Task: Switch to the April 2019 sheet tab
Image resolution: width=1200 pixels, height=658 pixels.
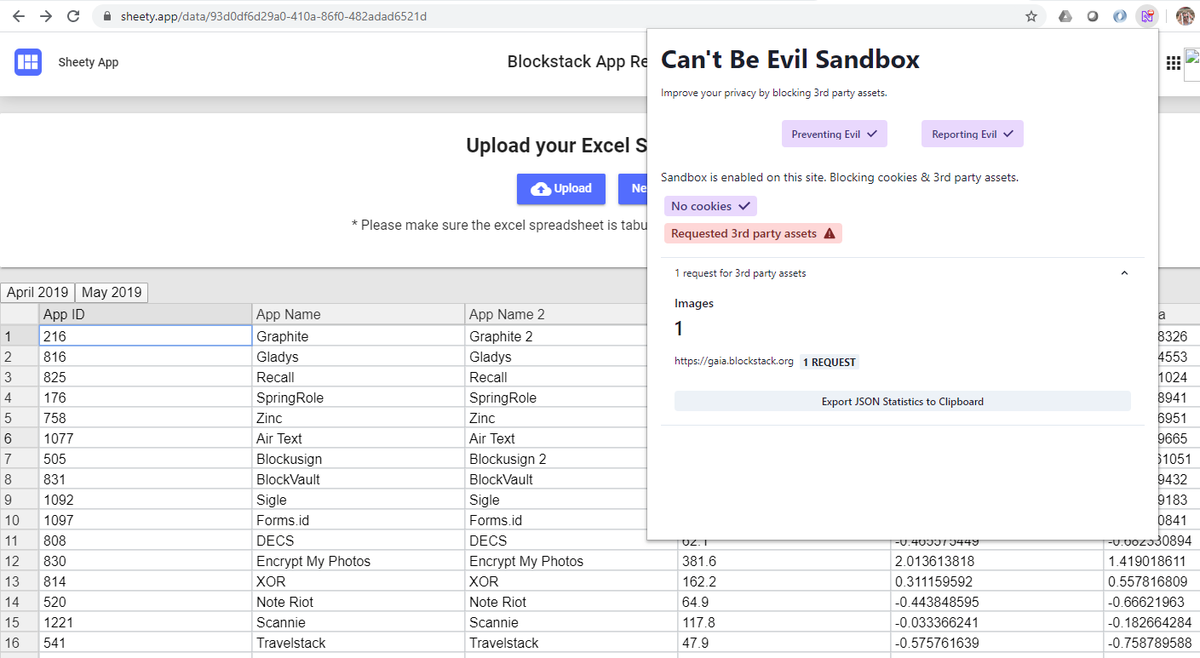Action: coord(39,293)
